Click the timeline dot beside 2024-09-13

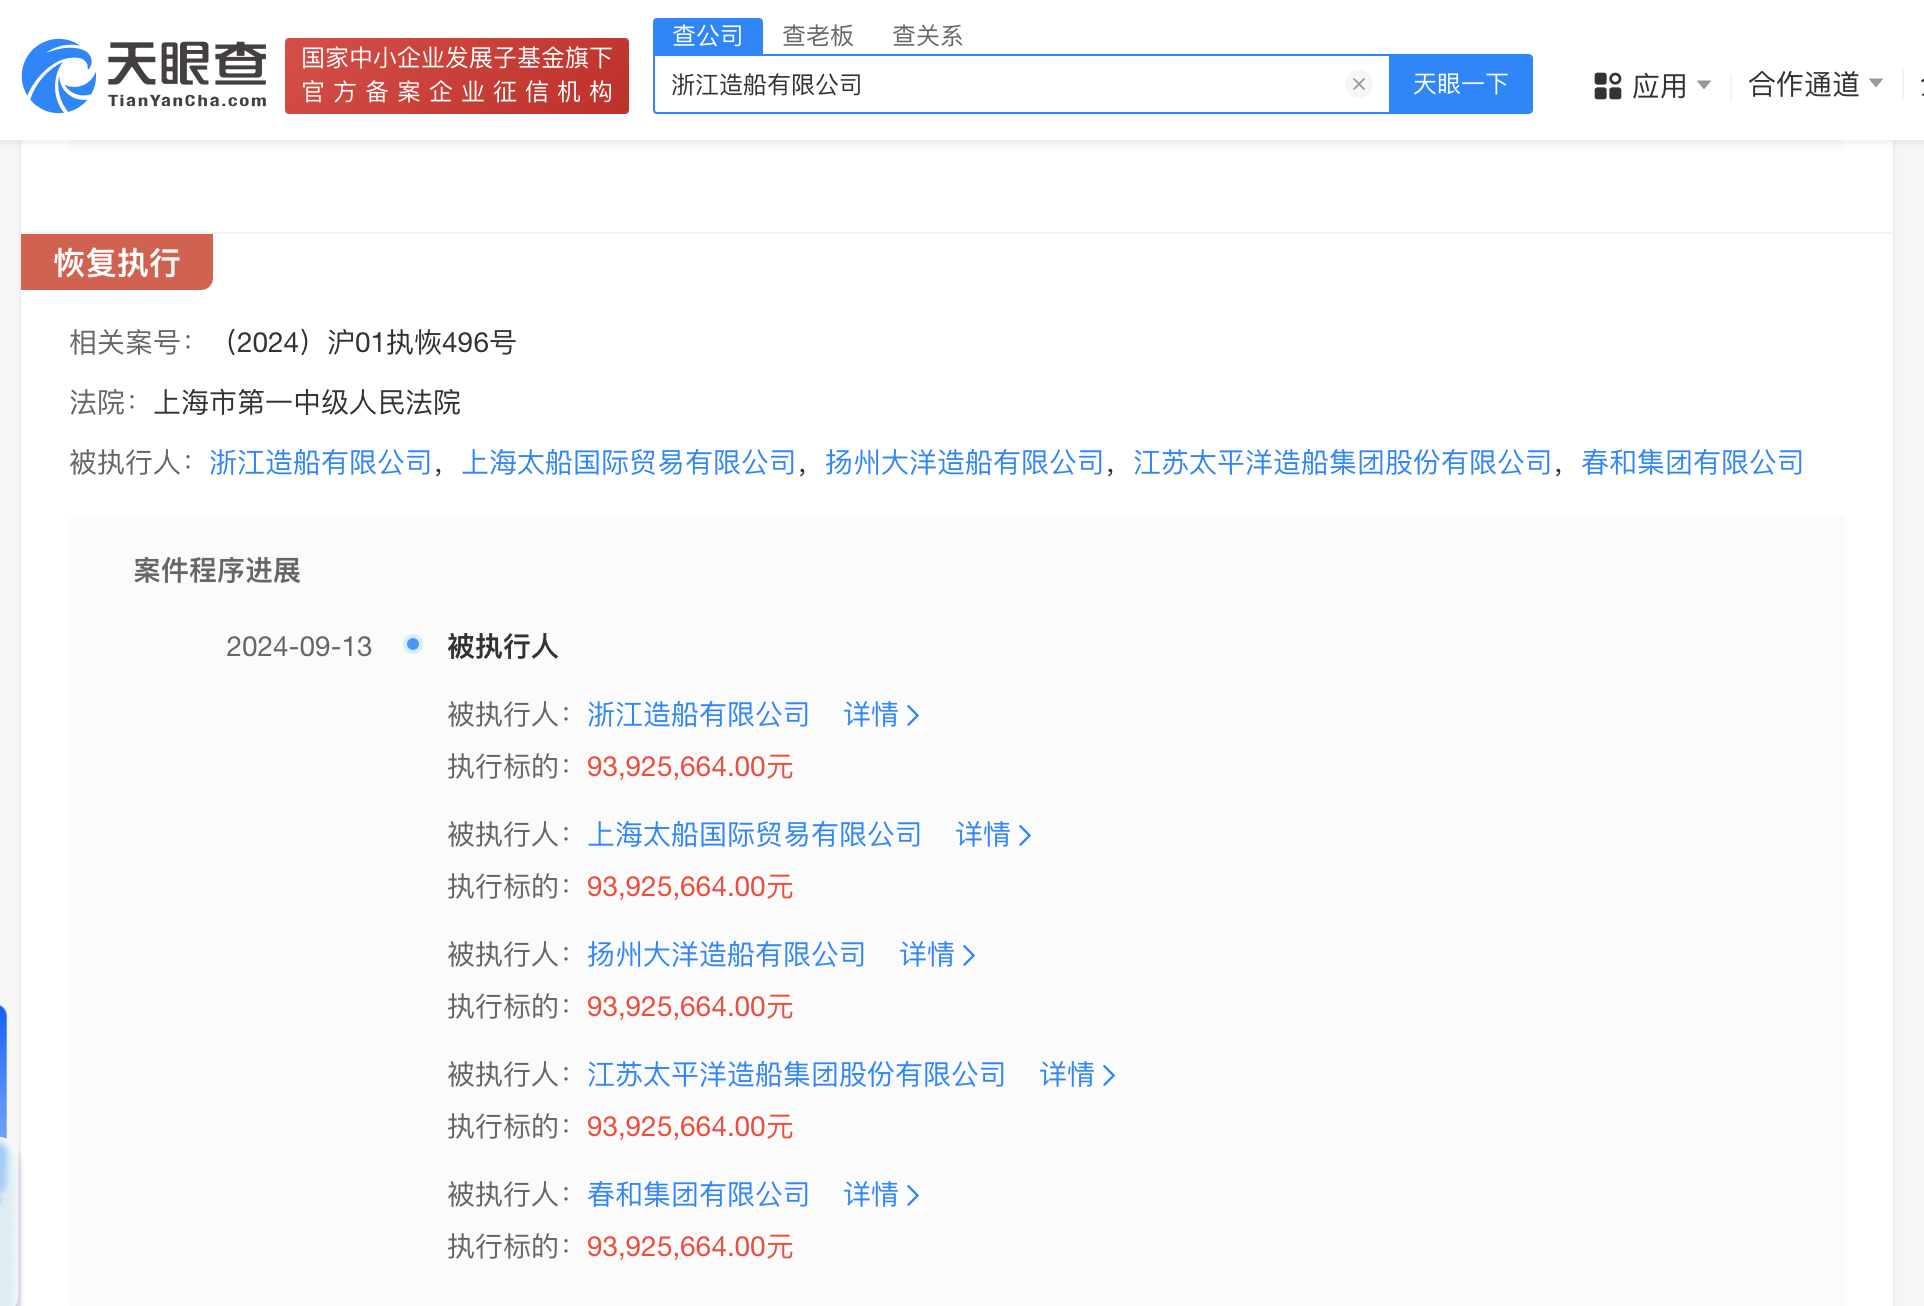[412, 644]
